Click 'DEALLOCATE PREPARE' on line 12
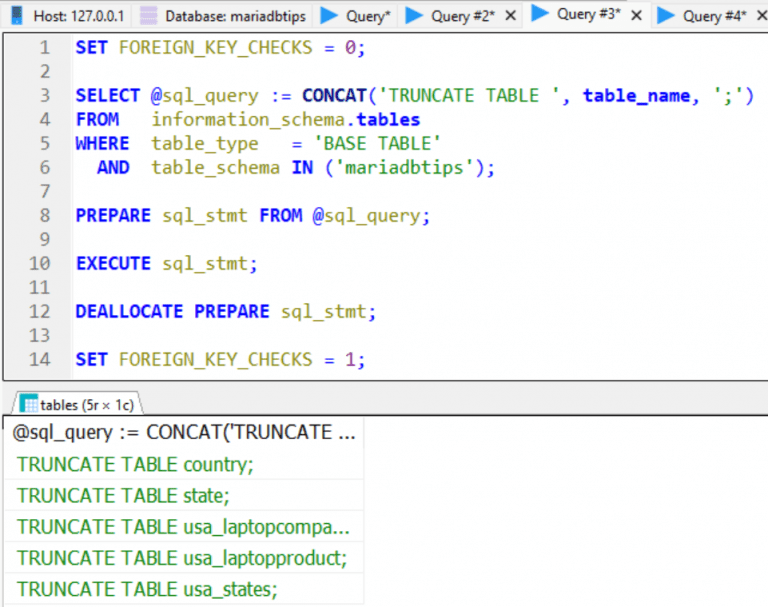 coord(172,312)
